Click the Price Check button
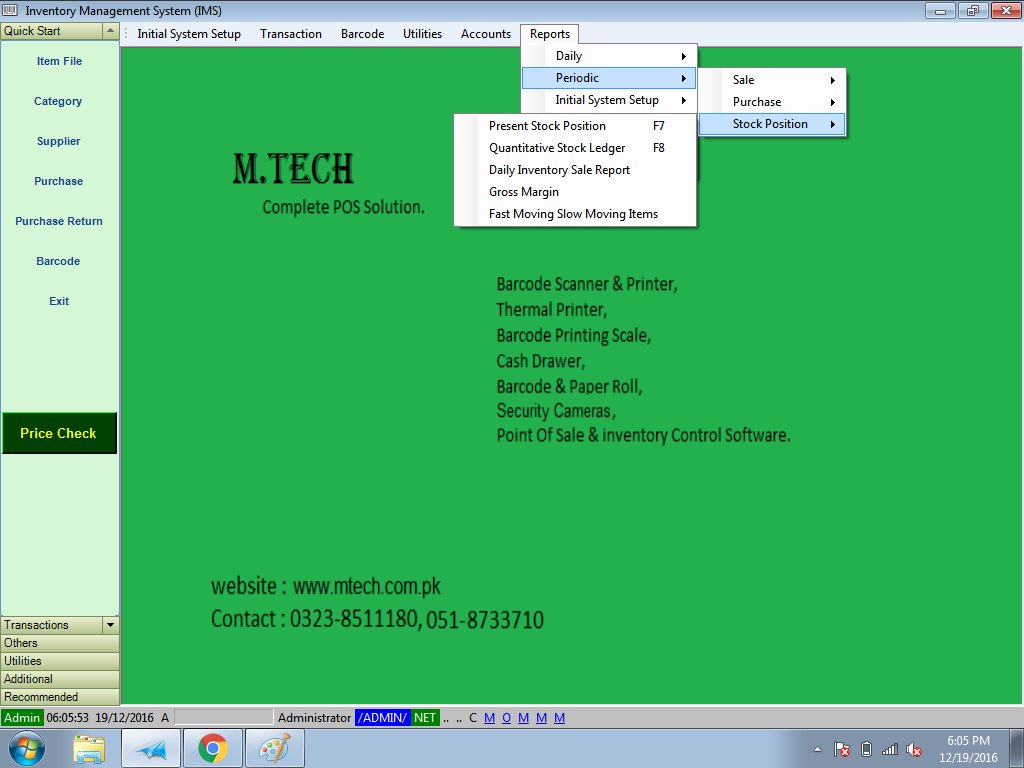1024x768 pixels. [x=59, y=433]
